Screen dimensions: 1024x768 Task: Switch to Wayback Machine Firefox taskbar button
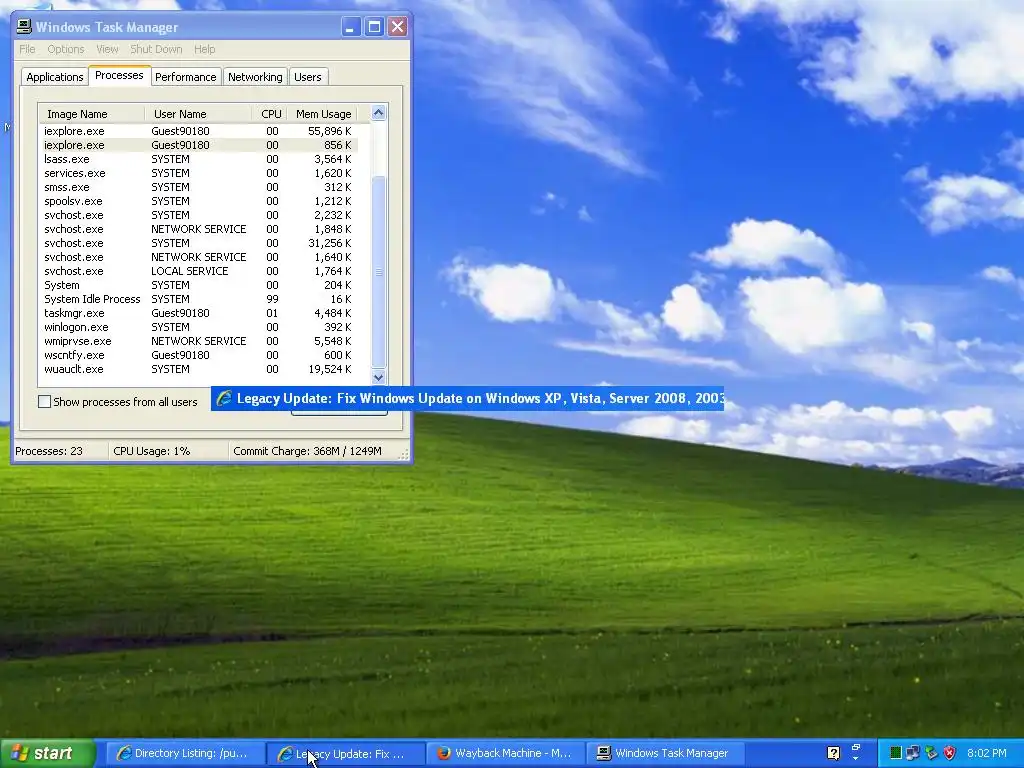point(504,753)
